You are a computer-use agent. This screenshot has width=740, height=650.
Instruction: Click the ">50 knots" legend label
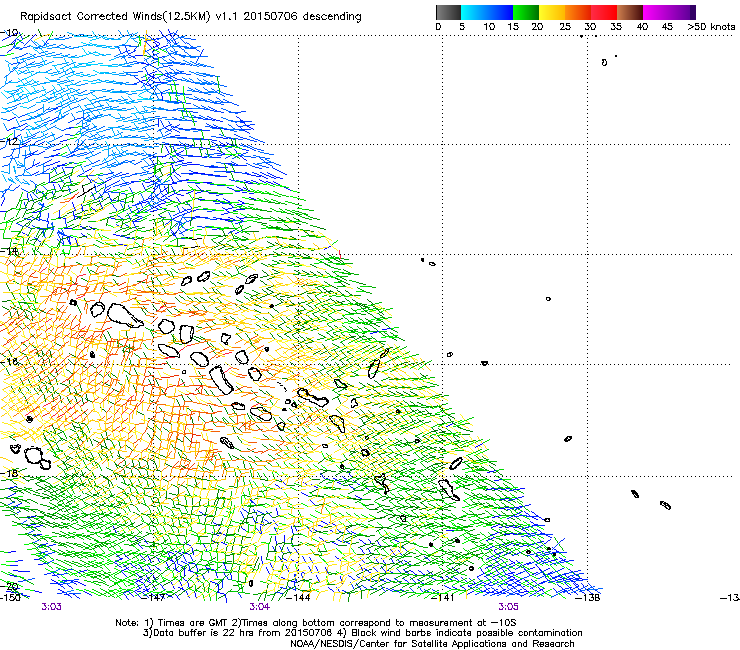(x=711, y=27)
